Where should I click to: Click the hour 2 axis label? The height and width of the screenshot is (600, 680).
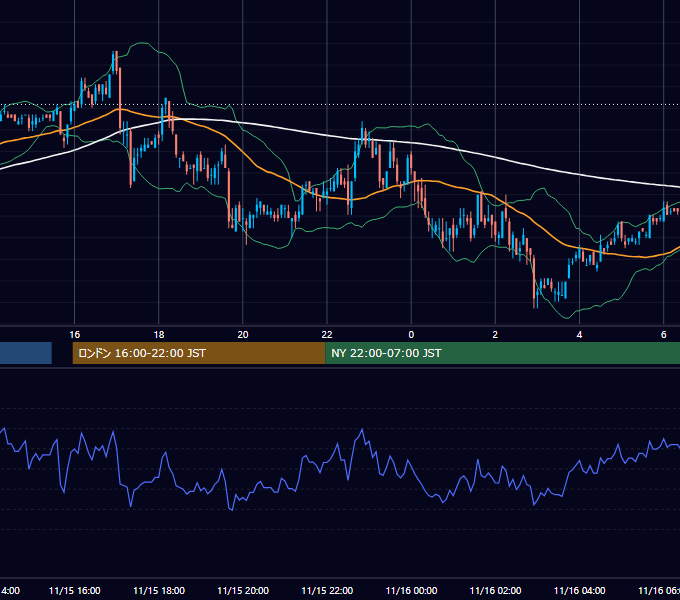(495, 334)
